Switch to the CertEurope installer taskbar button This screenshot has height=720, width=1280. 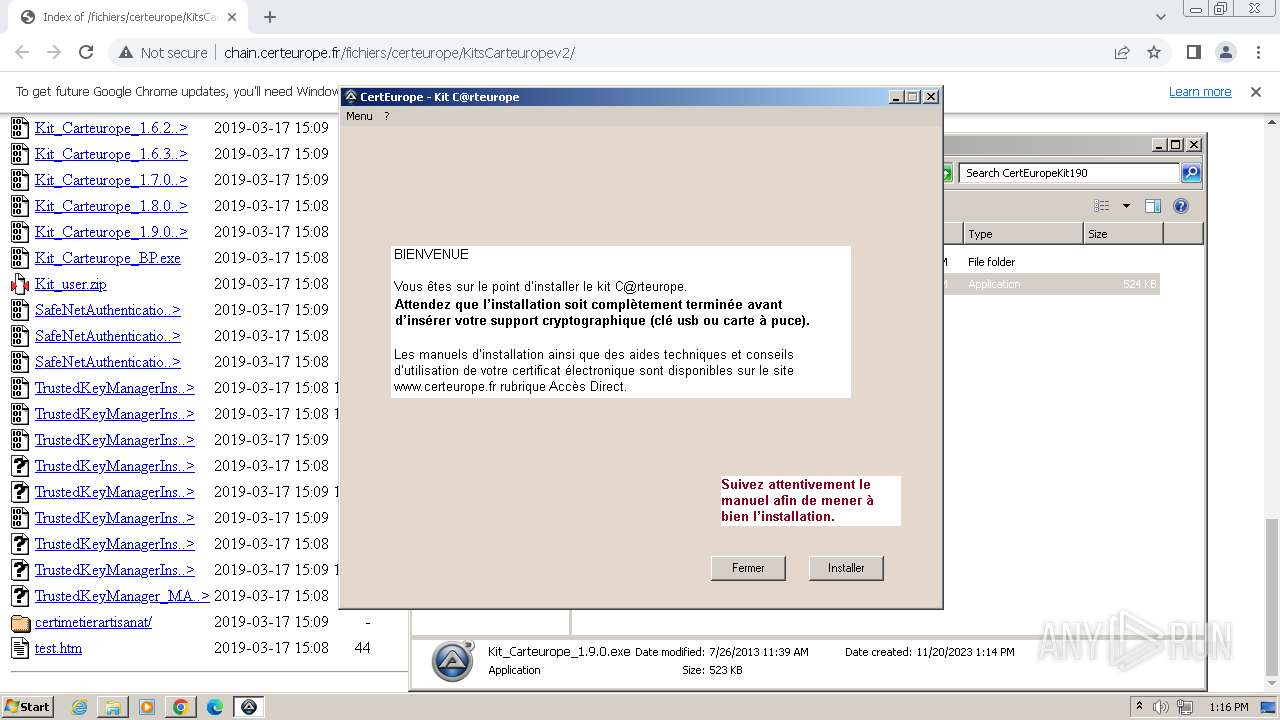click(x=249, y=707)
